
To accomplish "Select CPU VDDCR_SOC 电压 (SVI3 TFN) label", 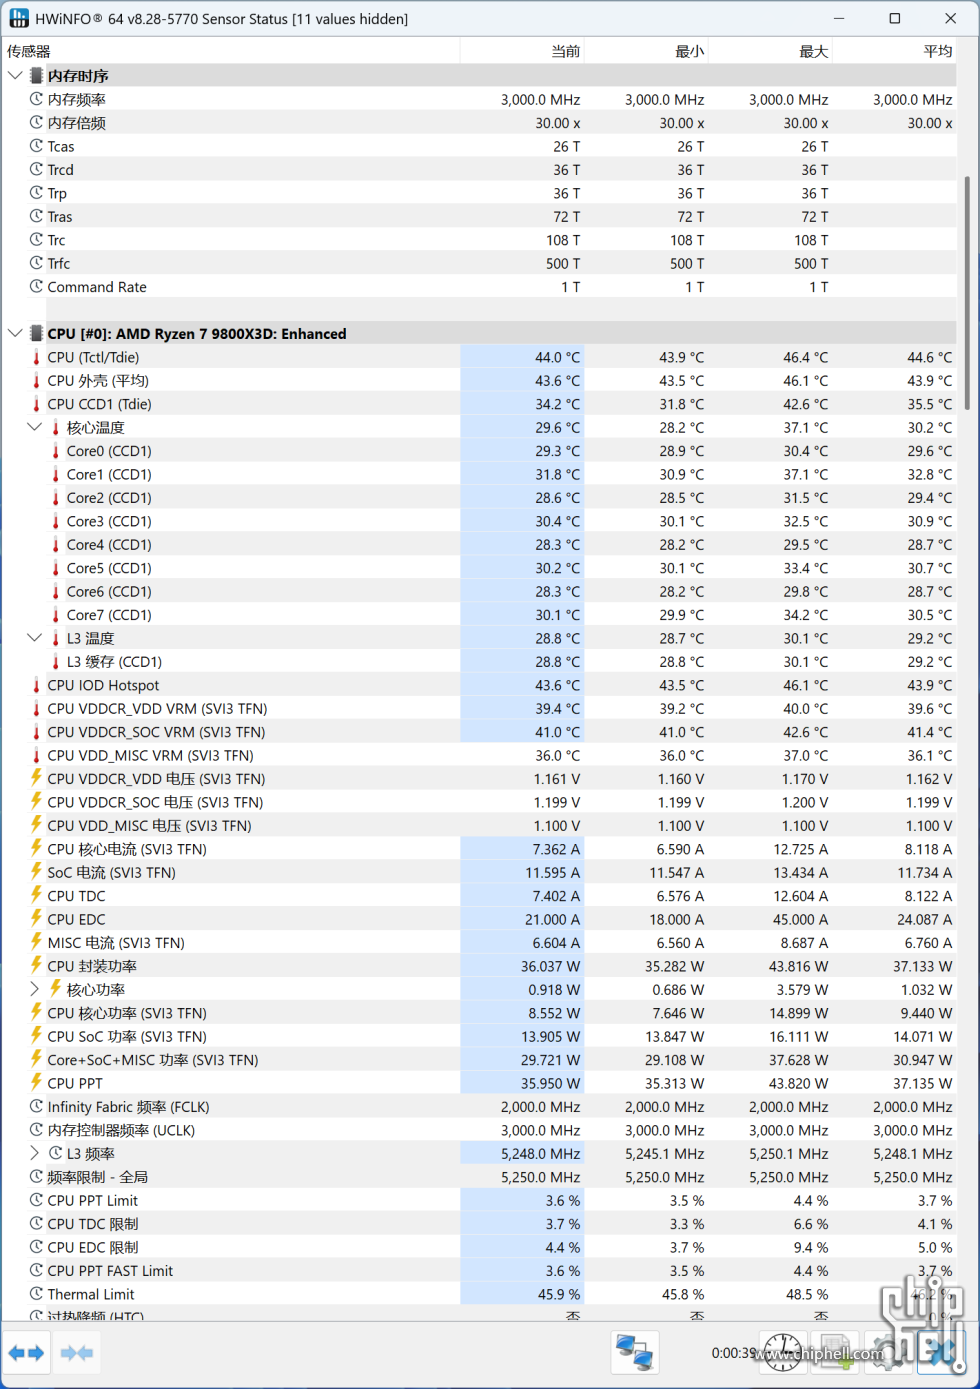I will tap(155, 802).
